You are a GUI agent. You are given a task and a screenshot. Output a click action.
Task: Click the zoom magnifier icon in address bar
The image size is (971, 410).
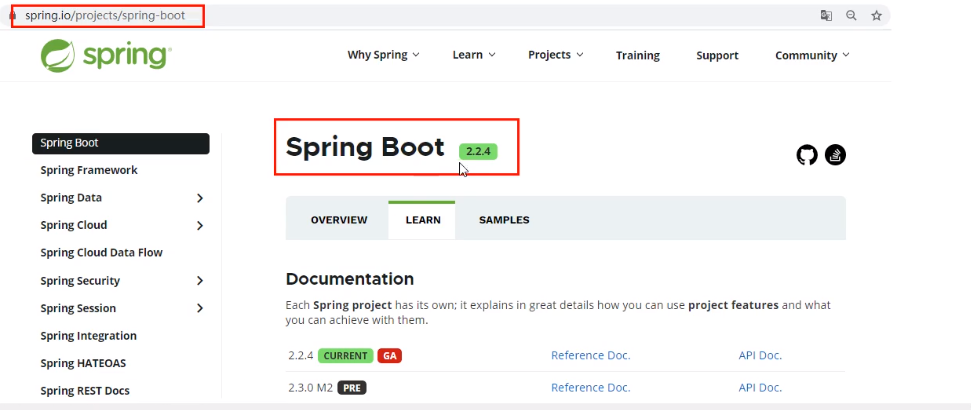851,15
